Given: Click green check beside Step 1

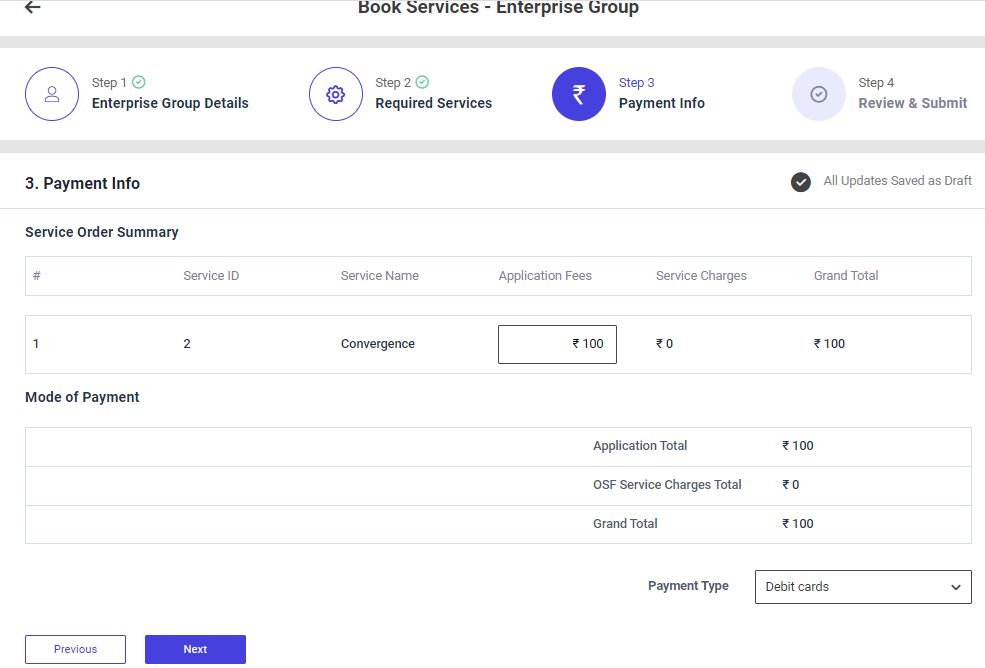Looking at the screenshot, I should pos(139,83).
